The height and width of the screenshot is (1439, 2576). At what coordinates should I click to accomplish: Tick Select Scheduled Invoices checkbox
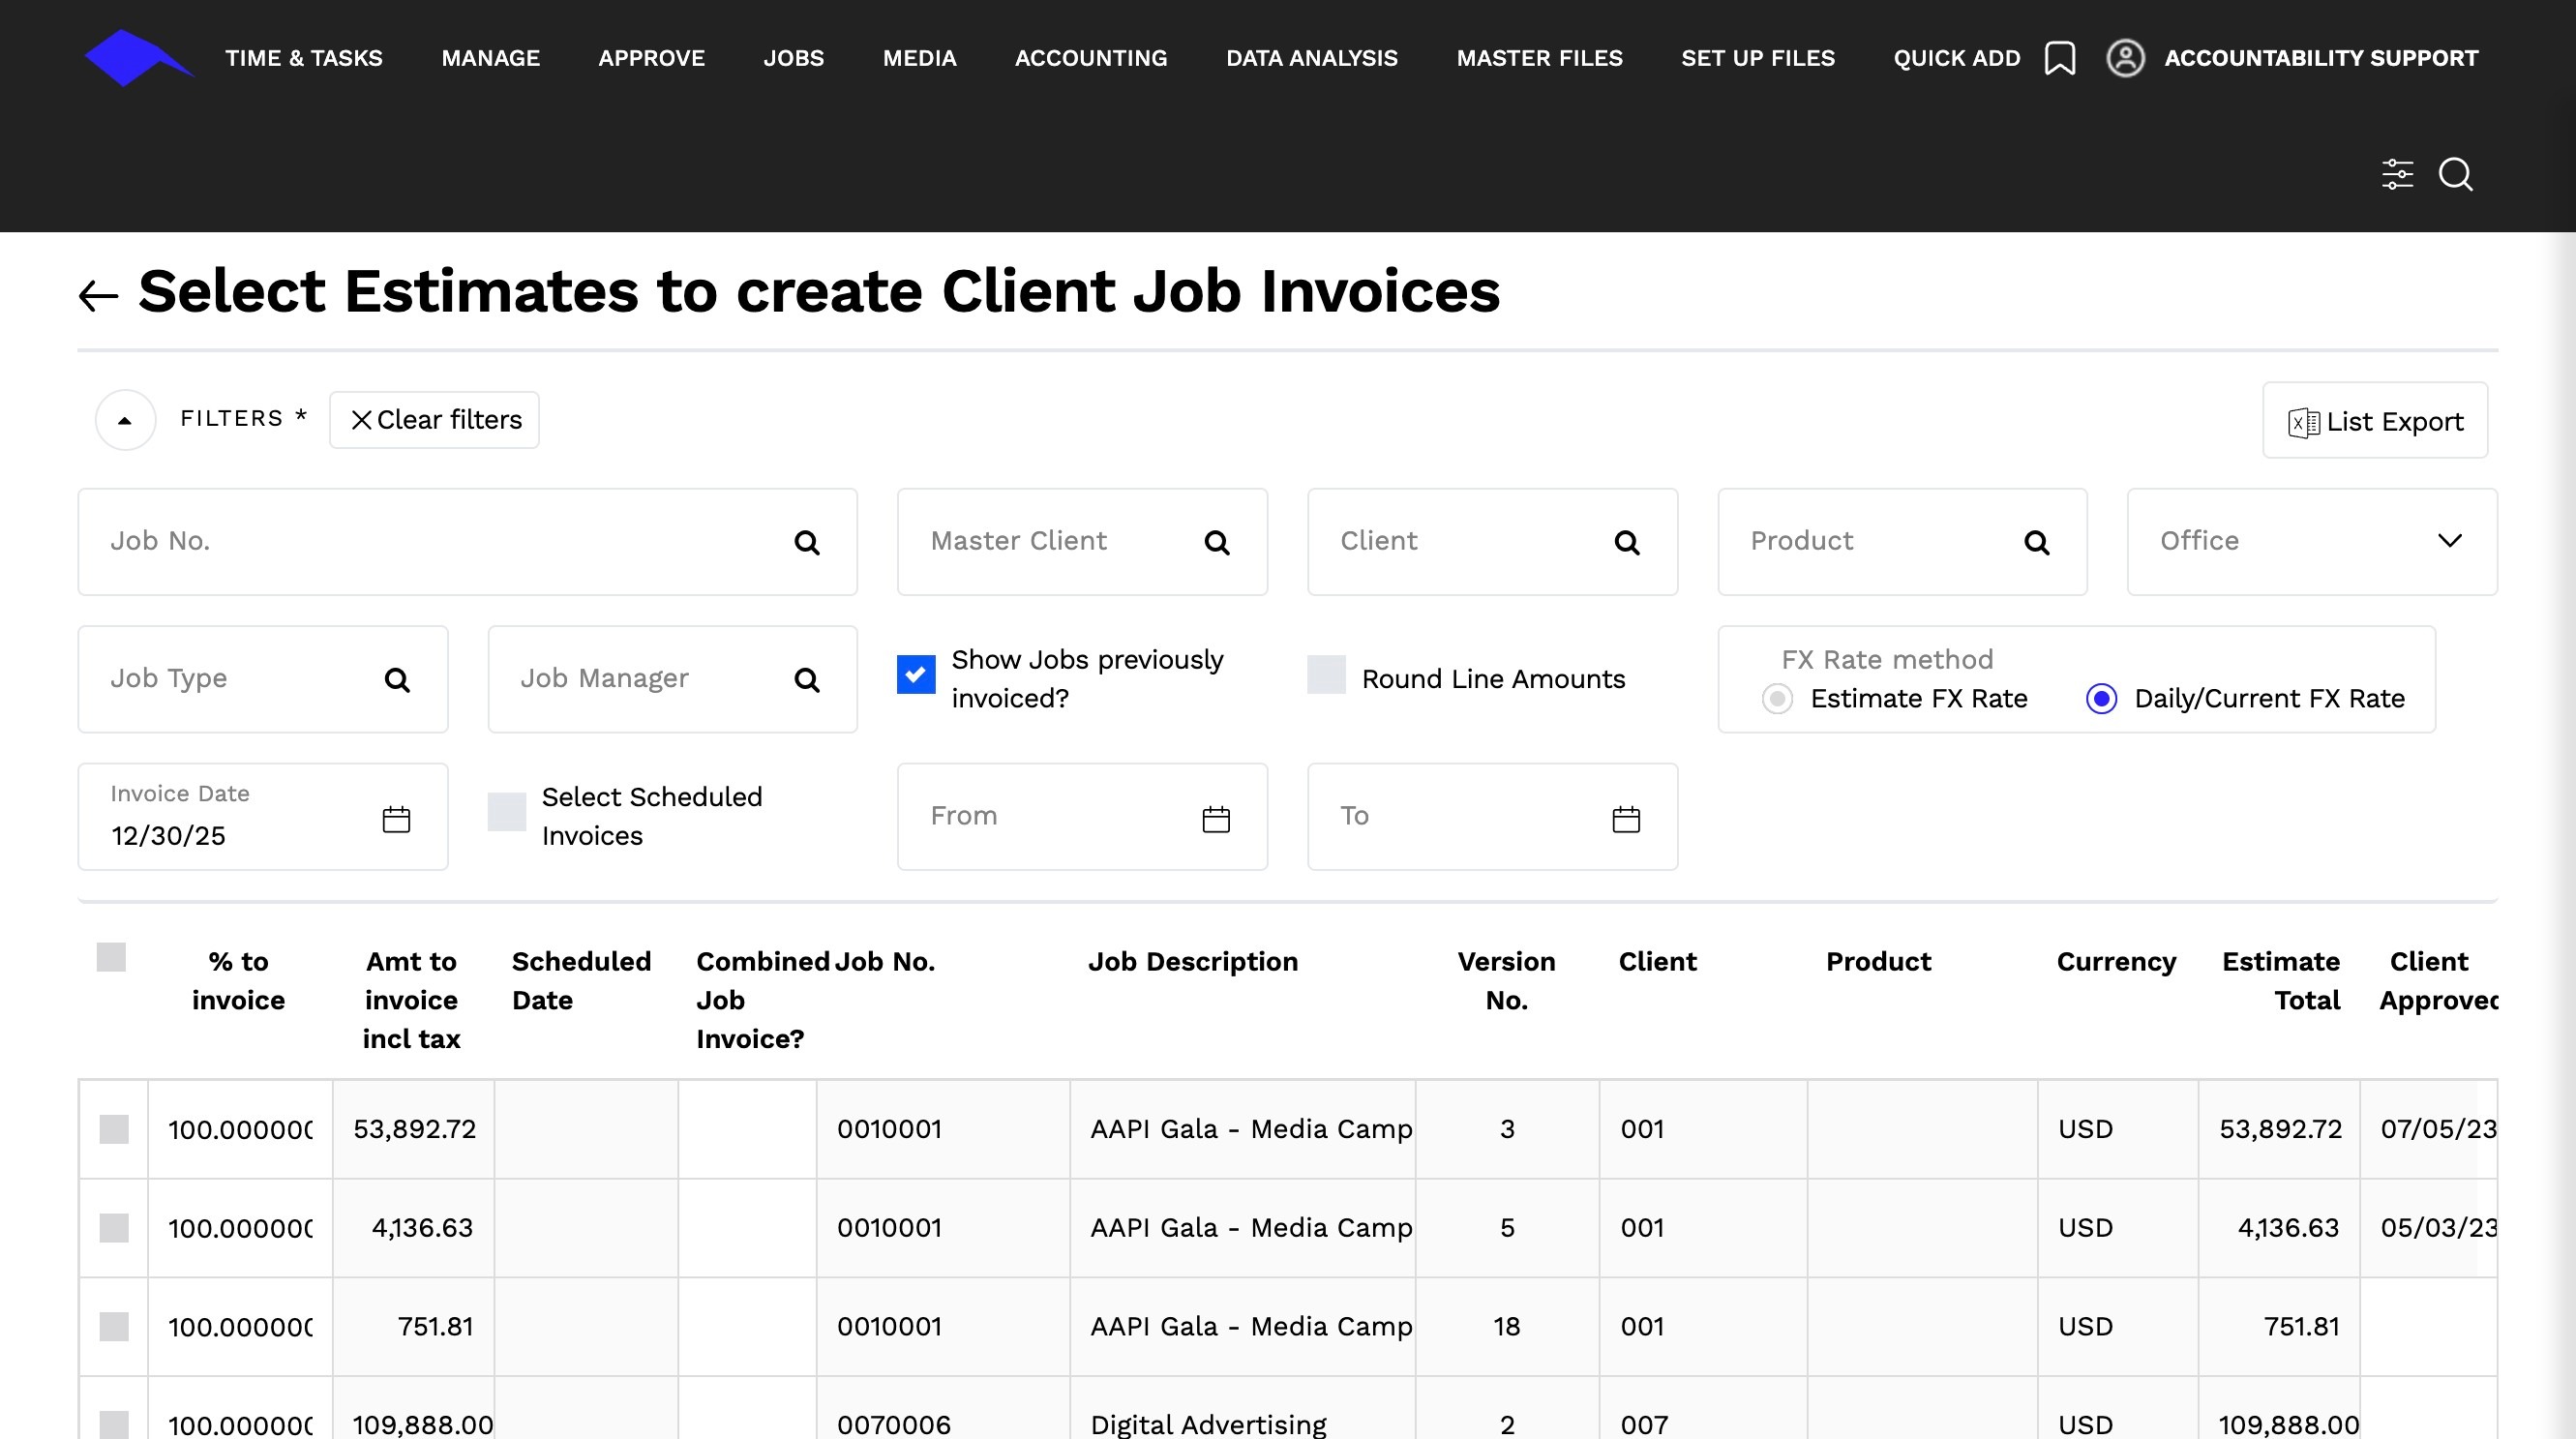[x=506, y=811]
